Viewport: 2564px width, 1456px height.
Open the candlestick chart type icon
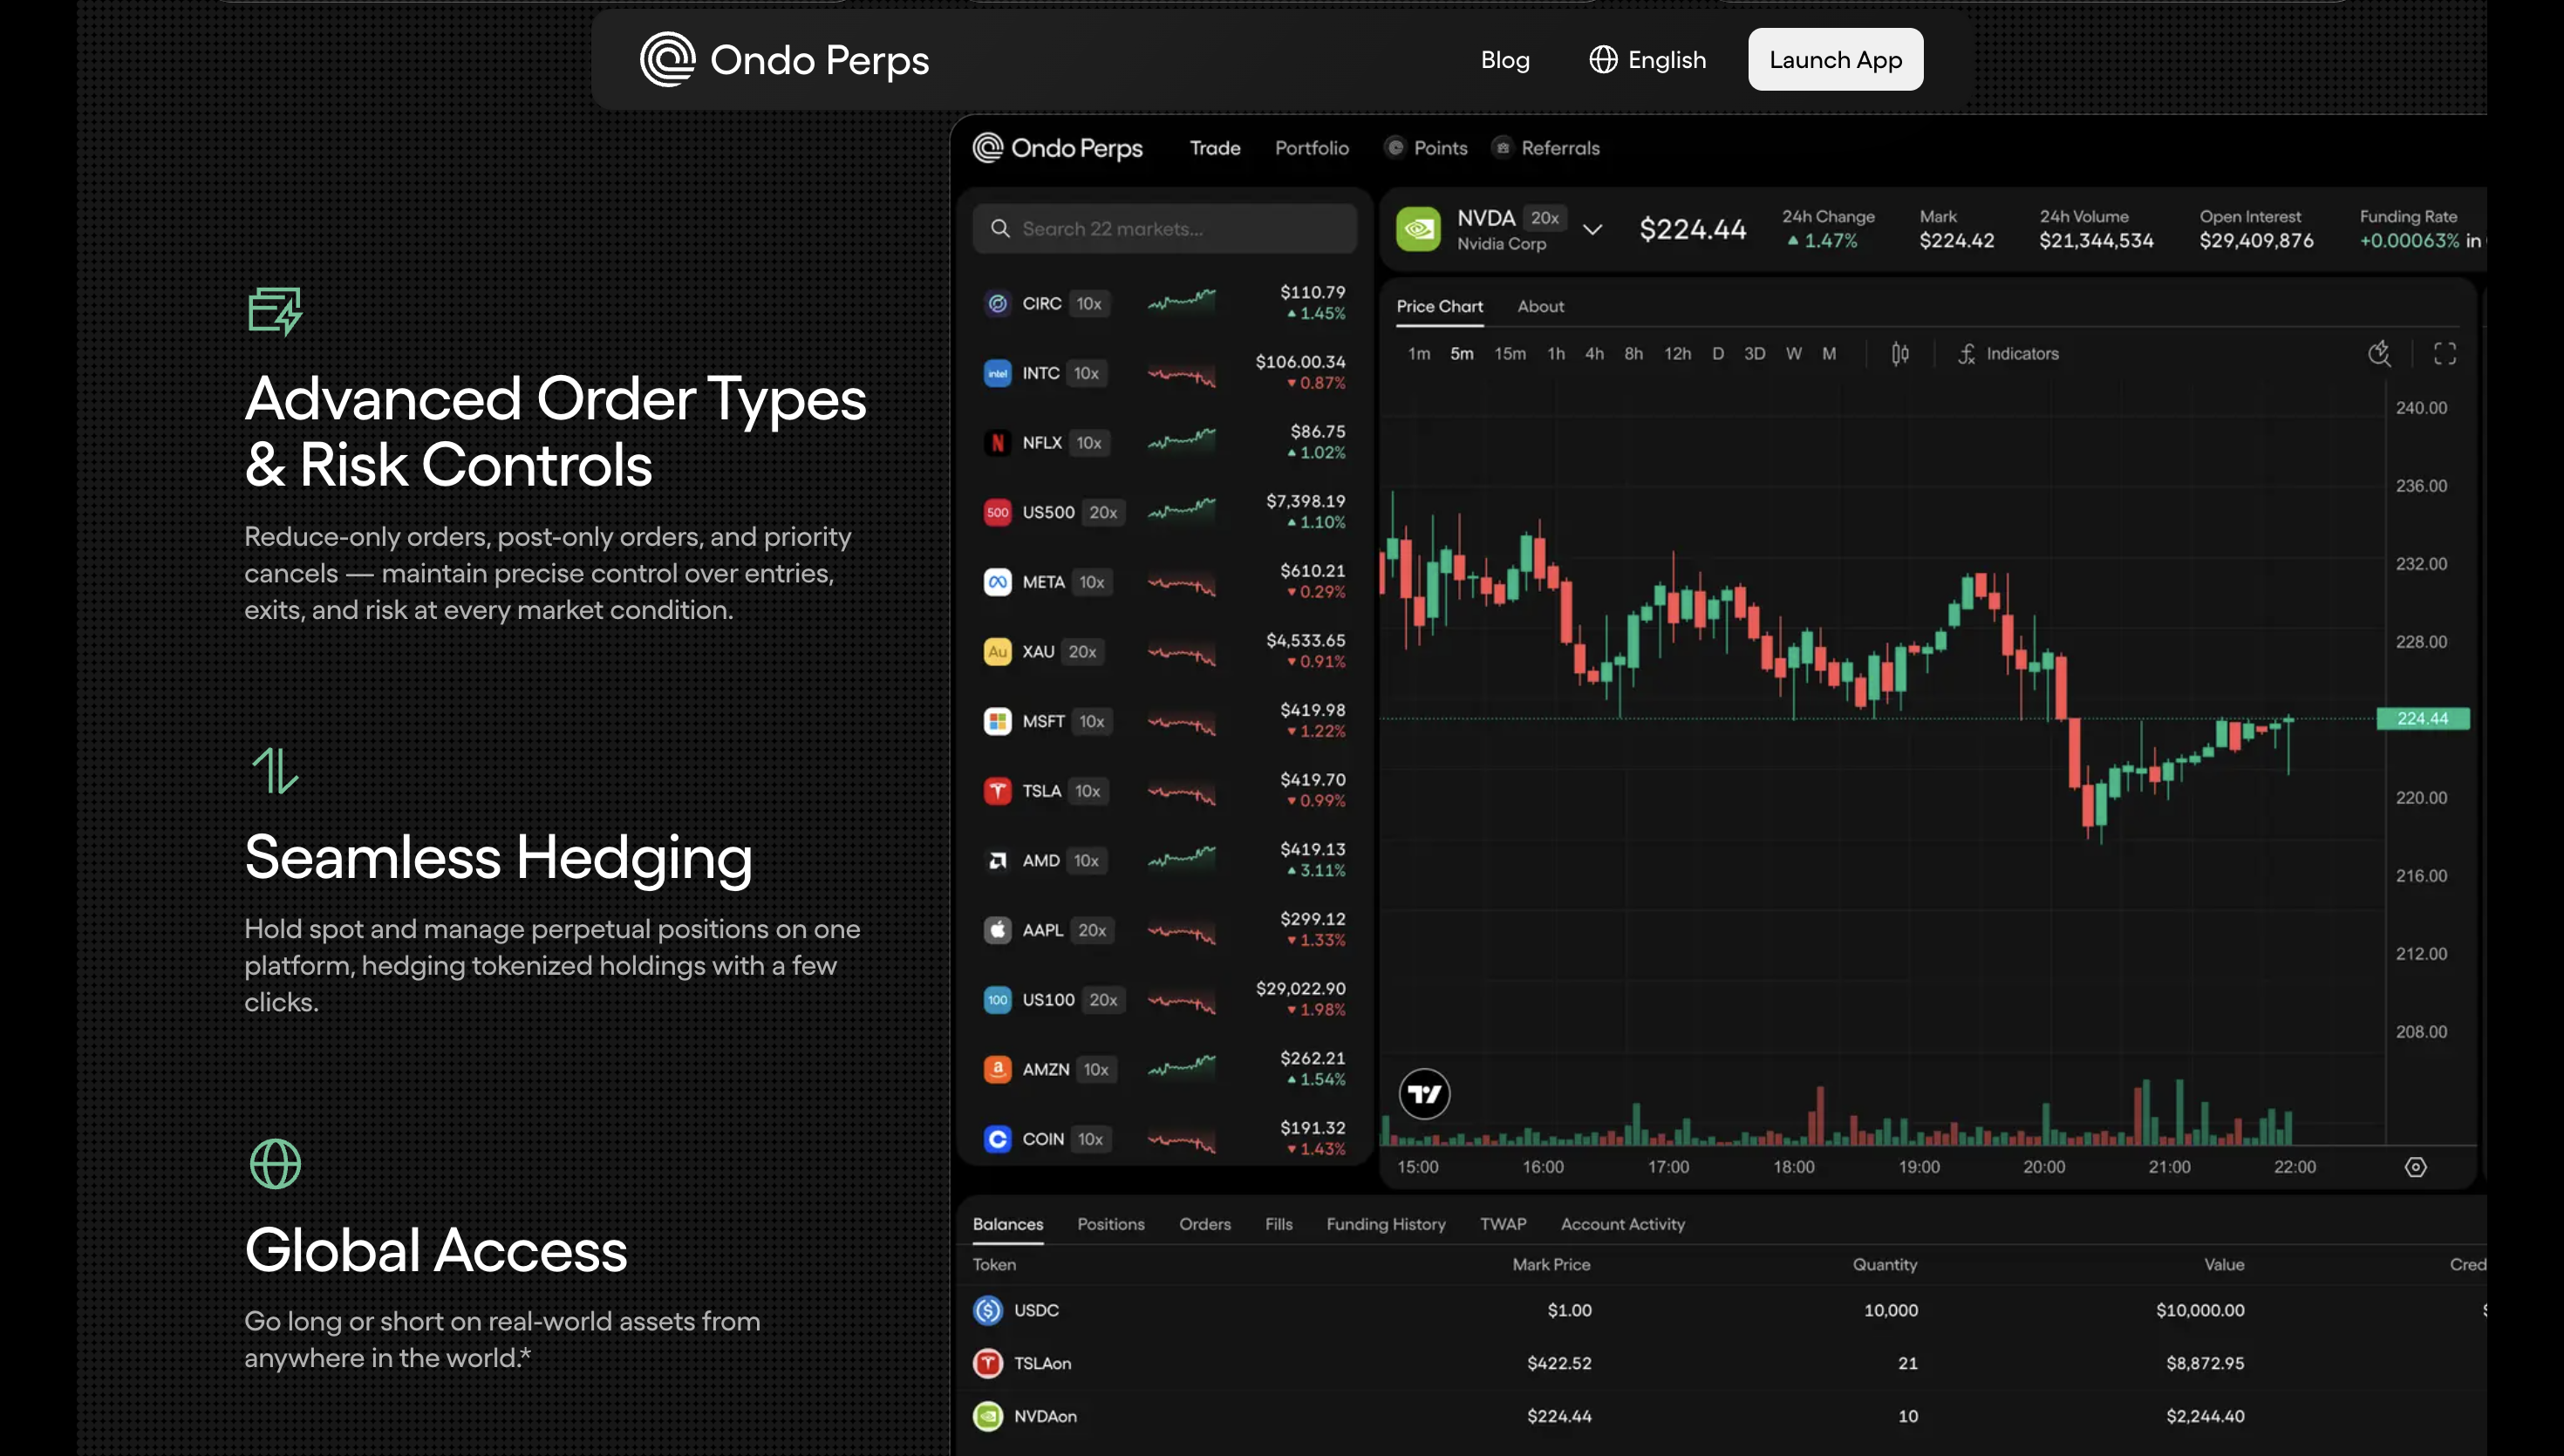point(1900,354)
